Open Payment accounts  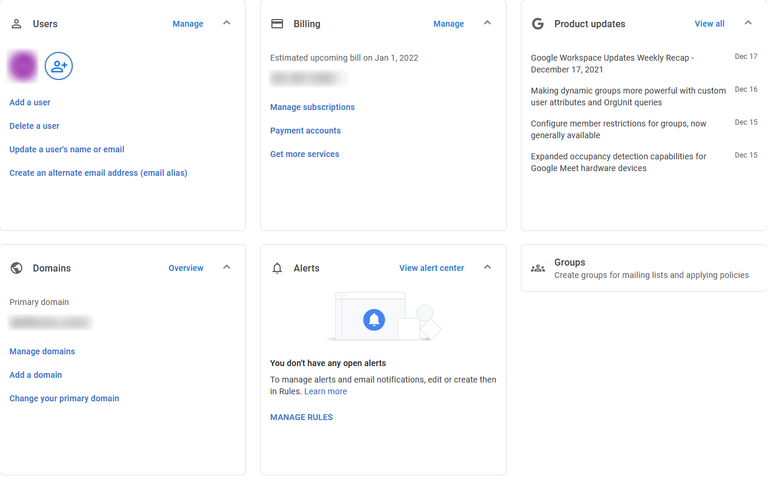305,131
